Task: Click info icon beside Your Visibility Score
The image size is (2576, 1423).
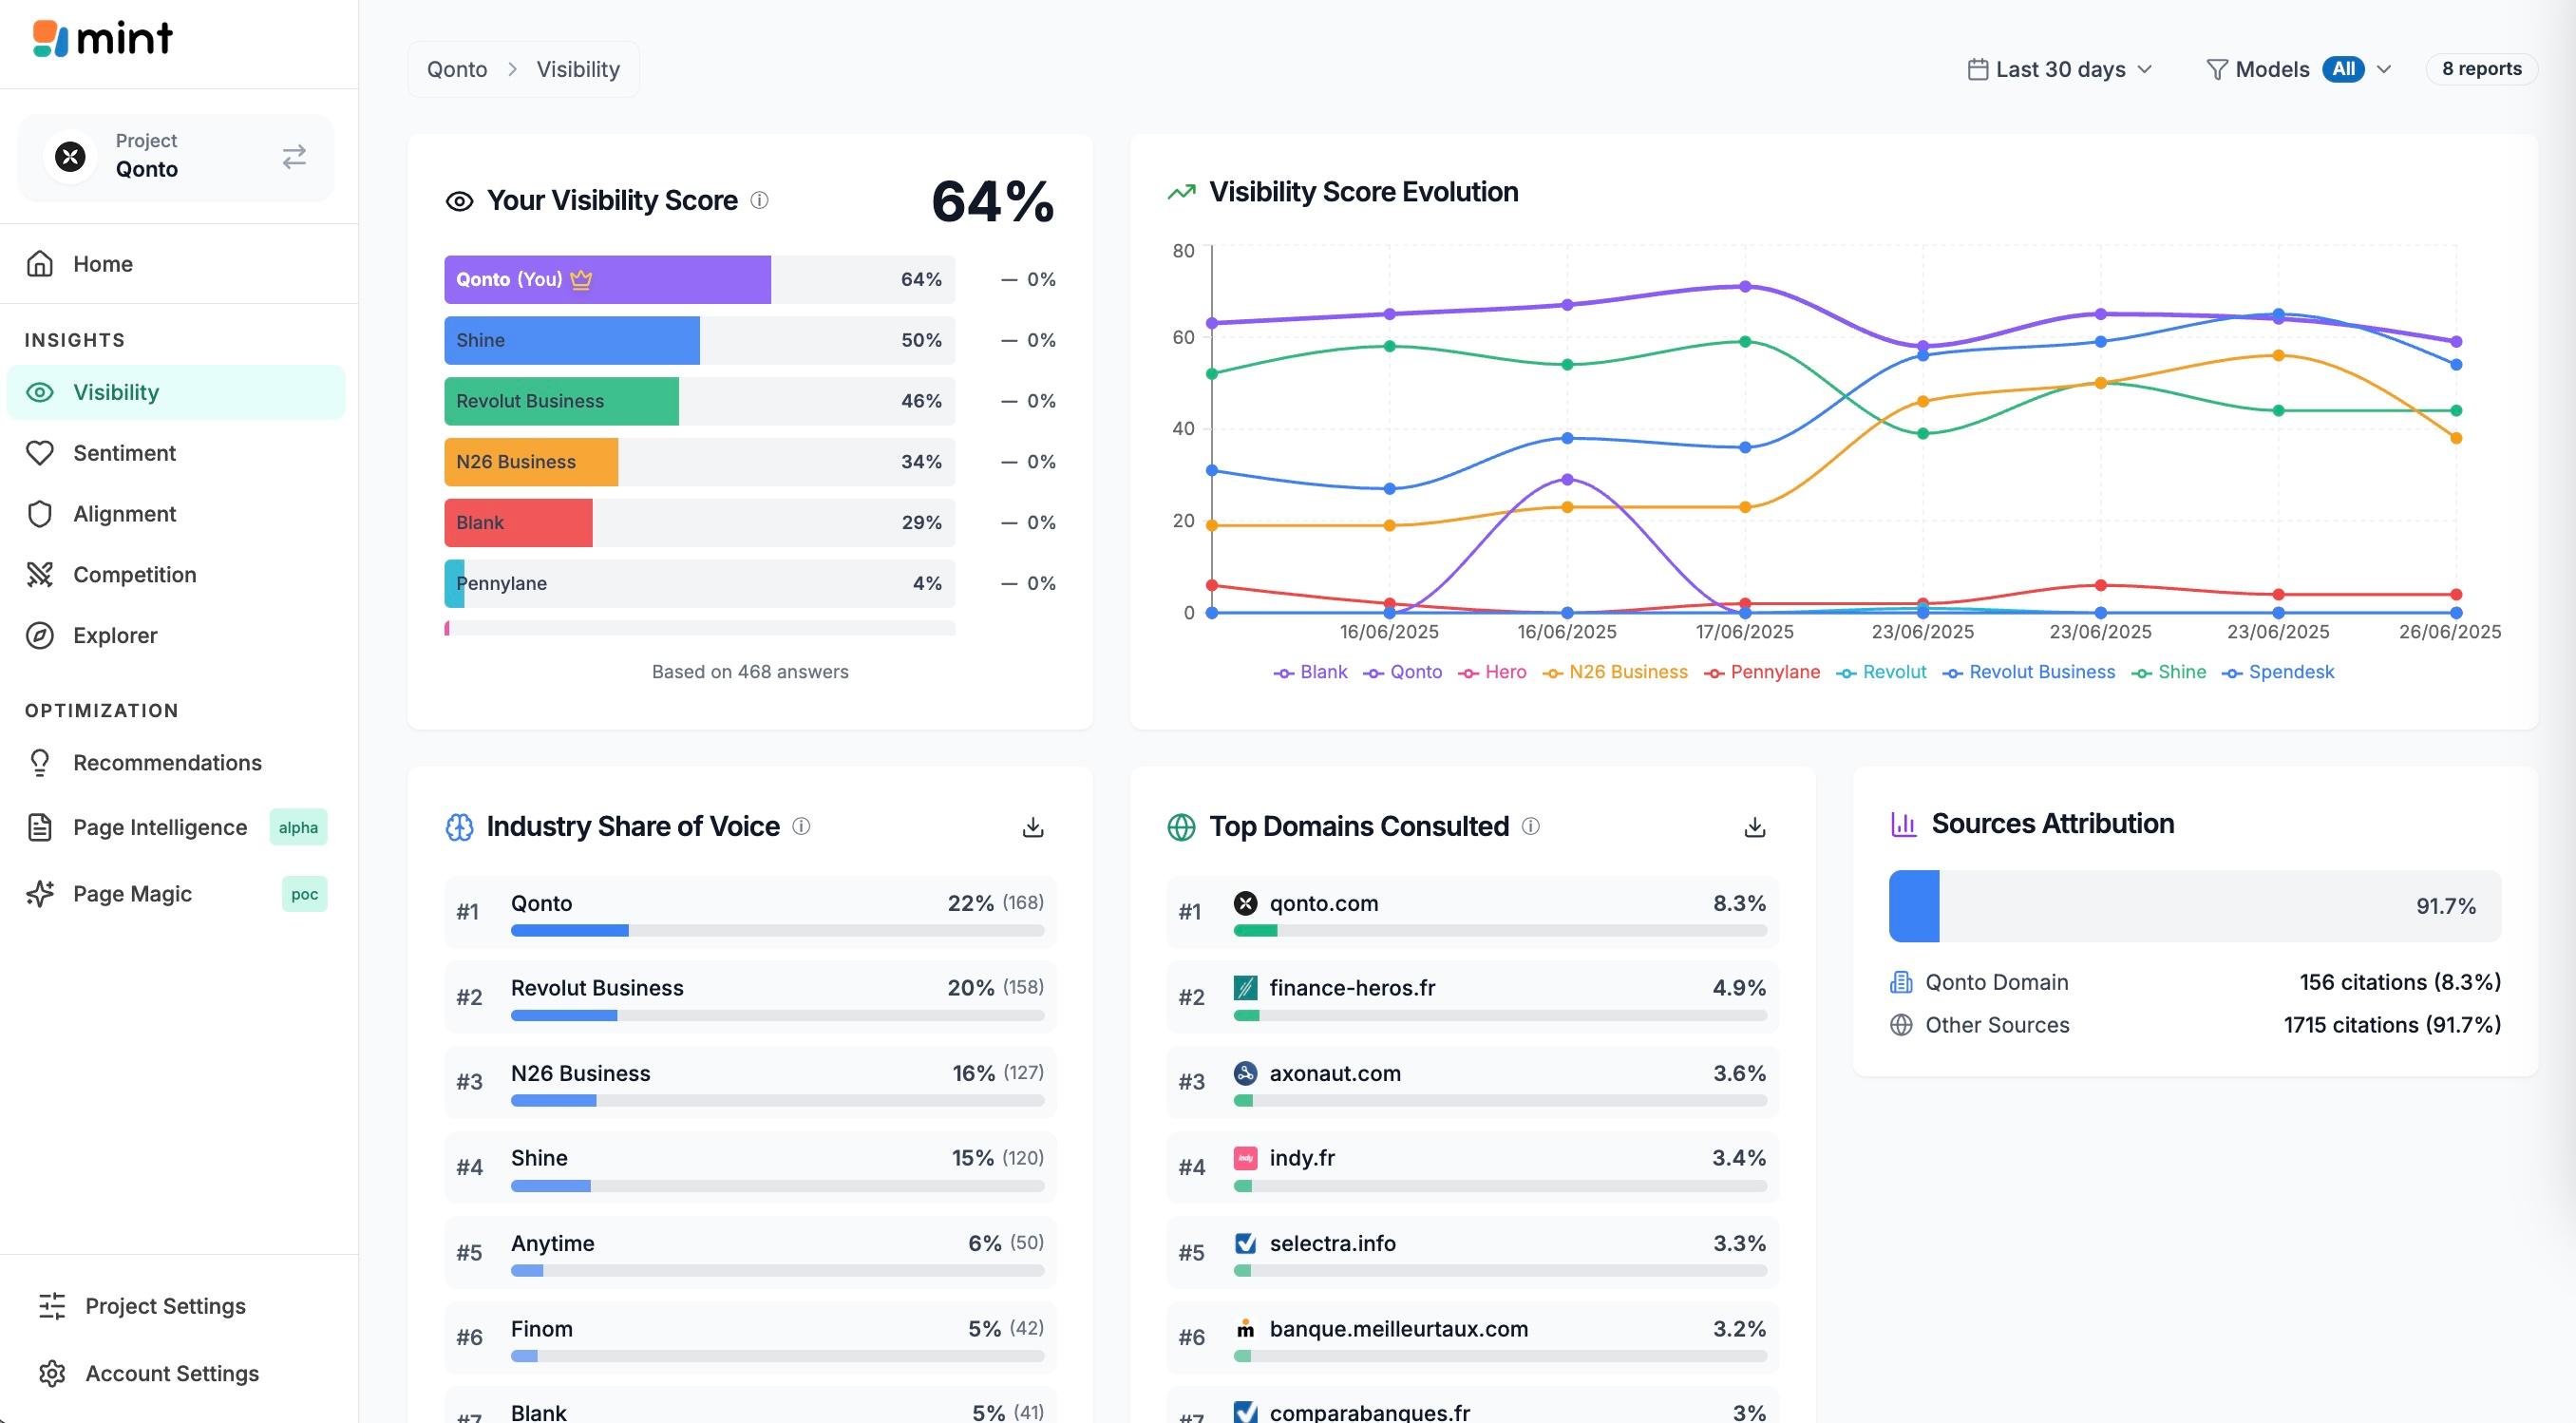Action: pos(759,201)
